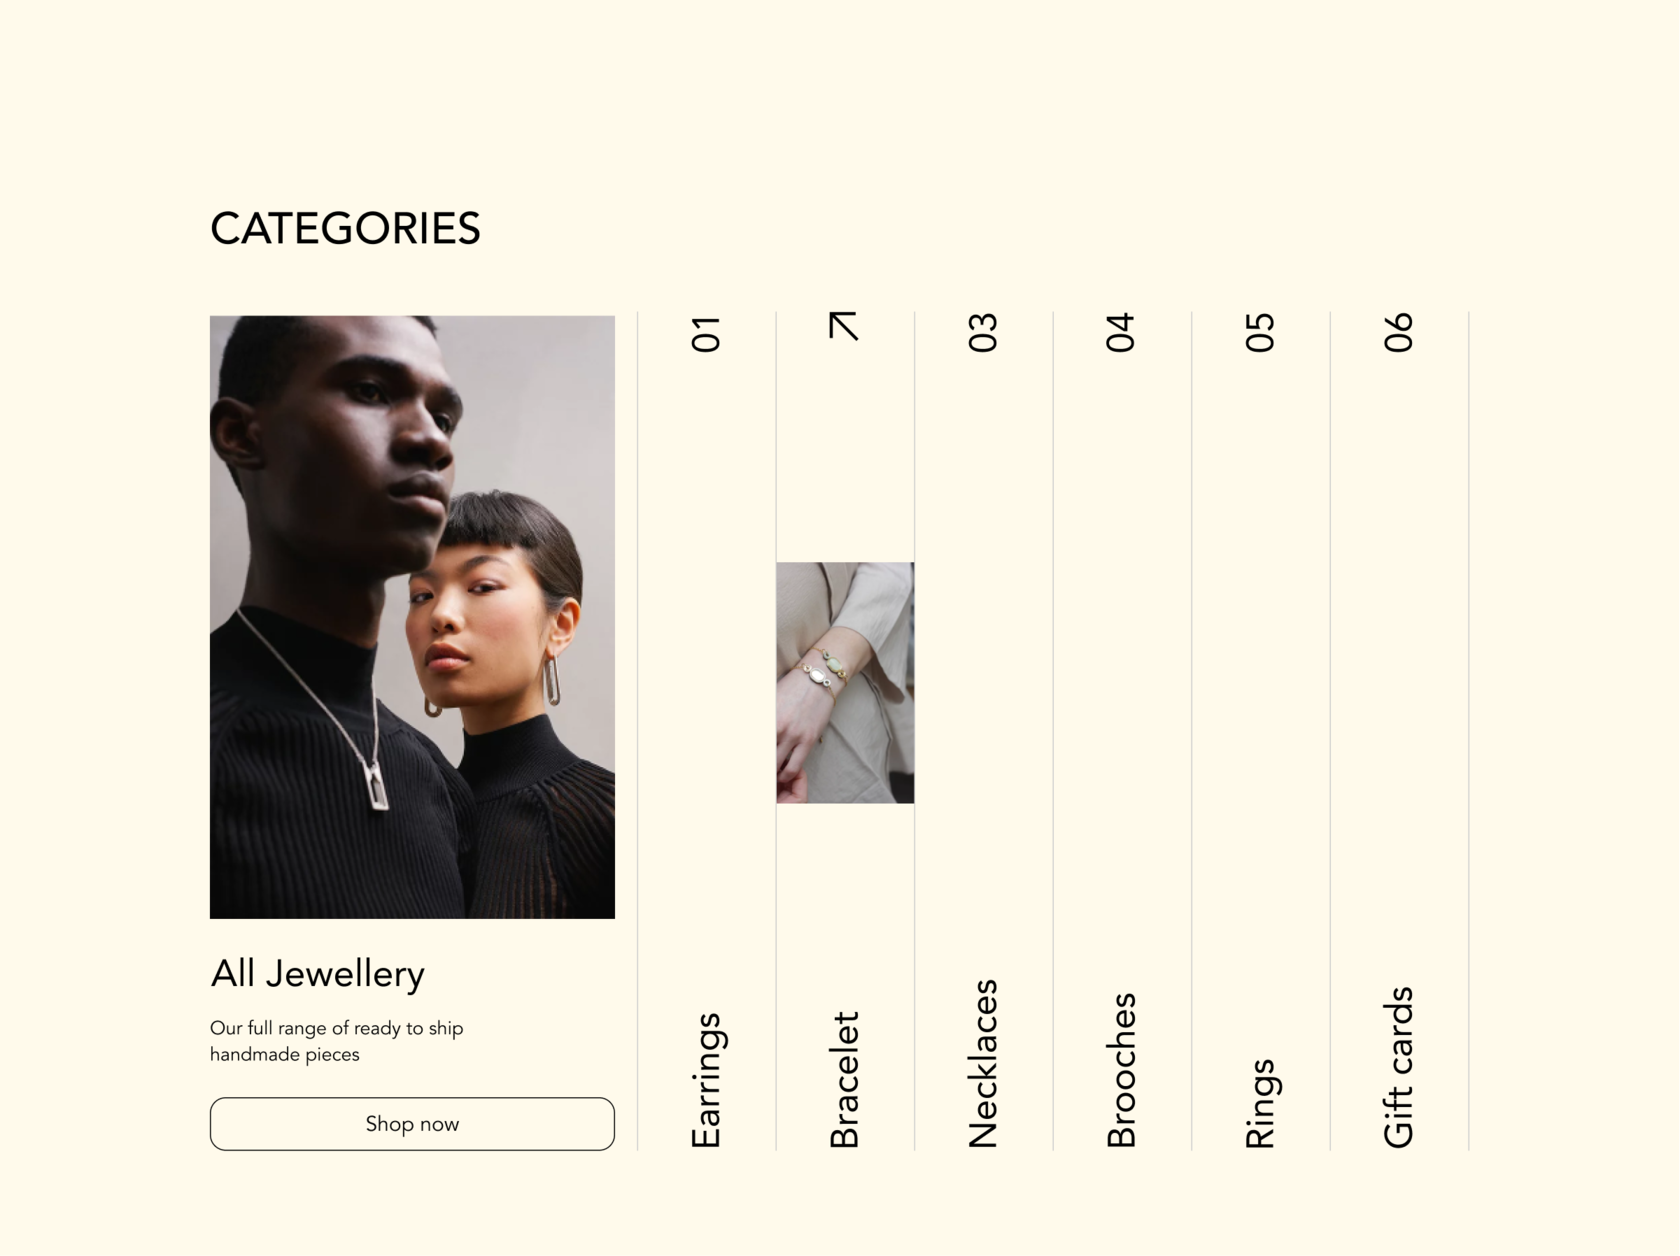Open the bracelet photo thumbnail
1680x1256 pixels.
[845, 682]
